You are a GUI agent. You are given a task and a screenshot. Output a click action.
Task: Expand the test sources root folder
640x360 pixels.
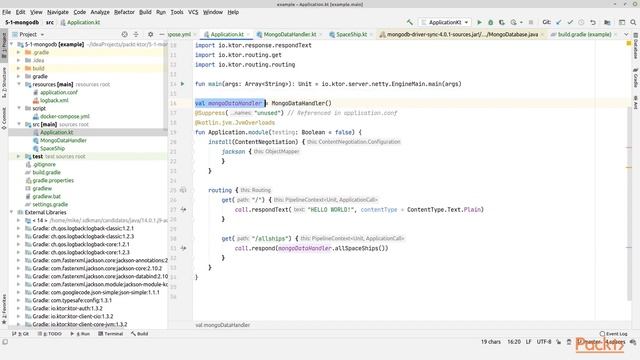[18, 156]
